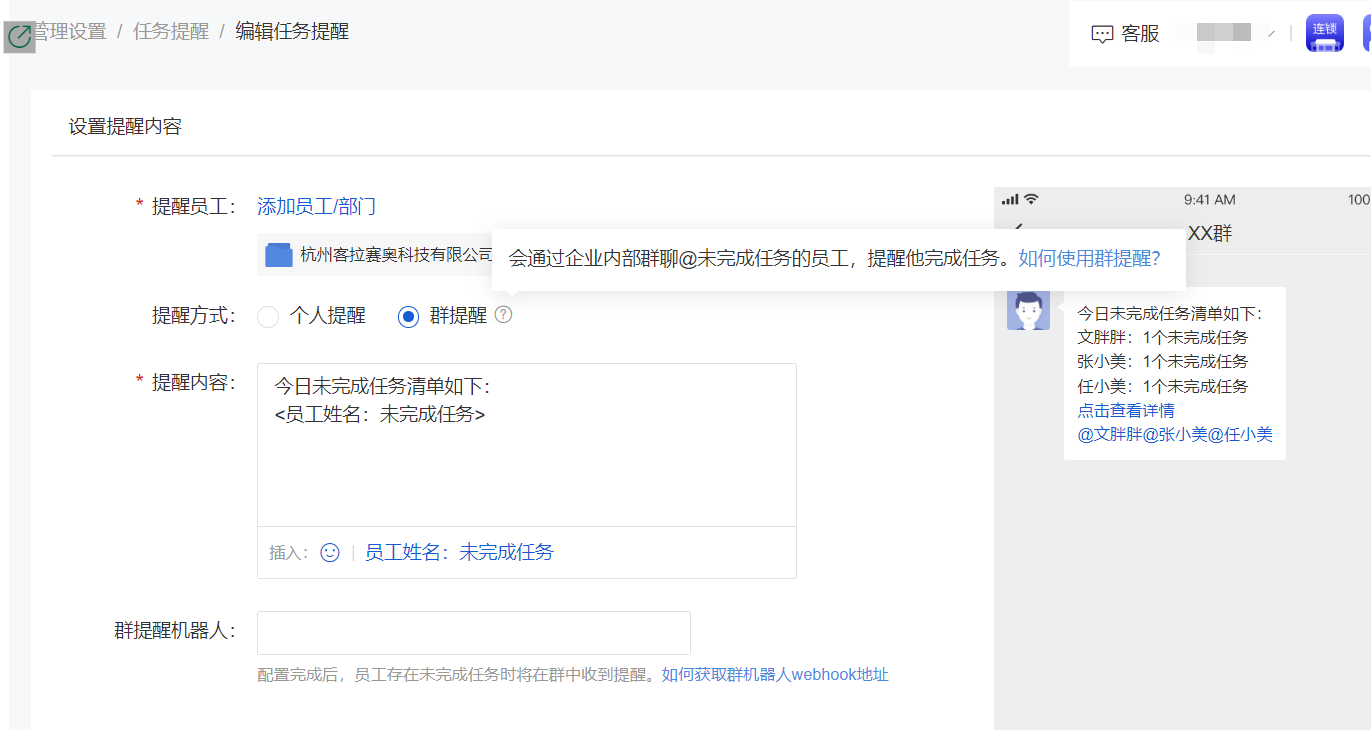Open 如何获取群机器人webhook地址 link
Screen dimensions: 1371x730
pyautogui.click(x=774, y=674)
